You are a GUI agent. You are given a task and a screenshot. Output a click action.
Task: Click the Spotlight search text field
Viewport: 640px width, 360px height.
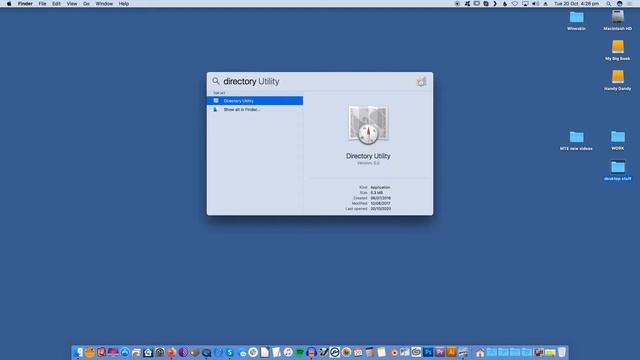318,81
